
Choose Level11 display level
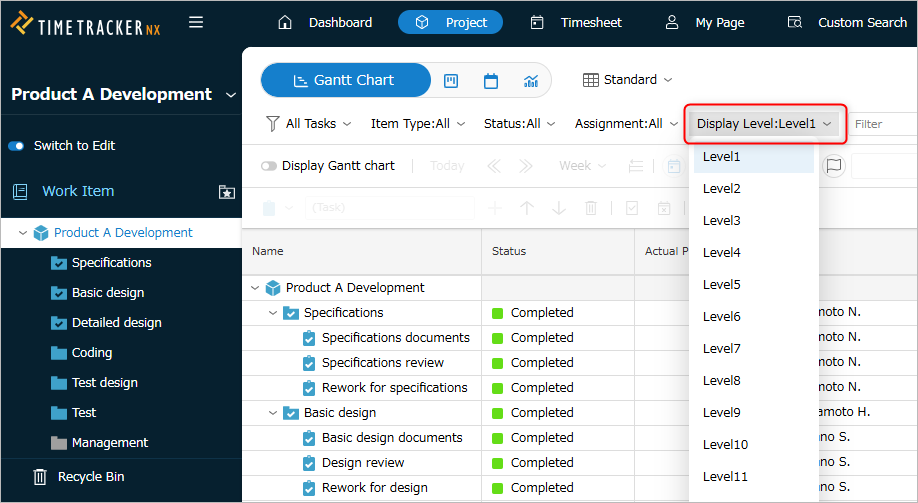pyautogui.click(x=754, y=477)
